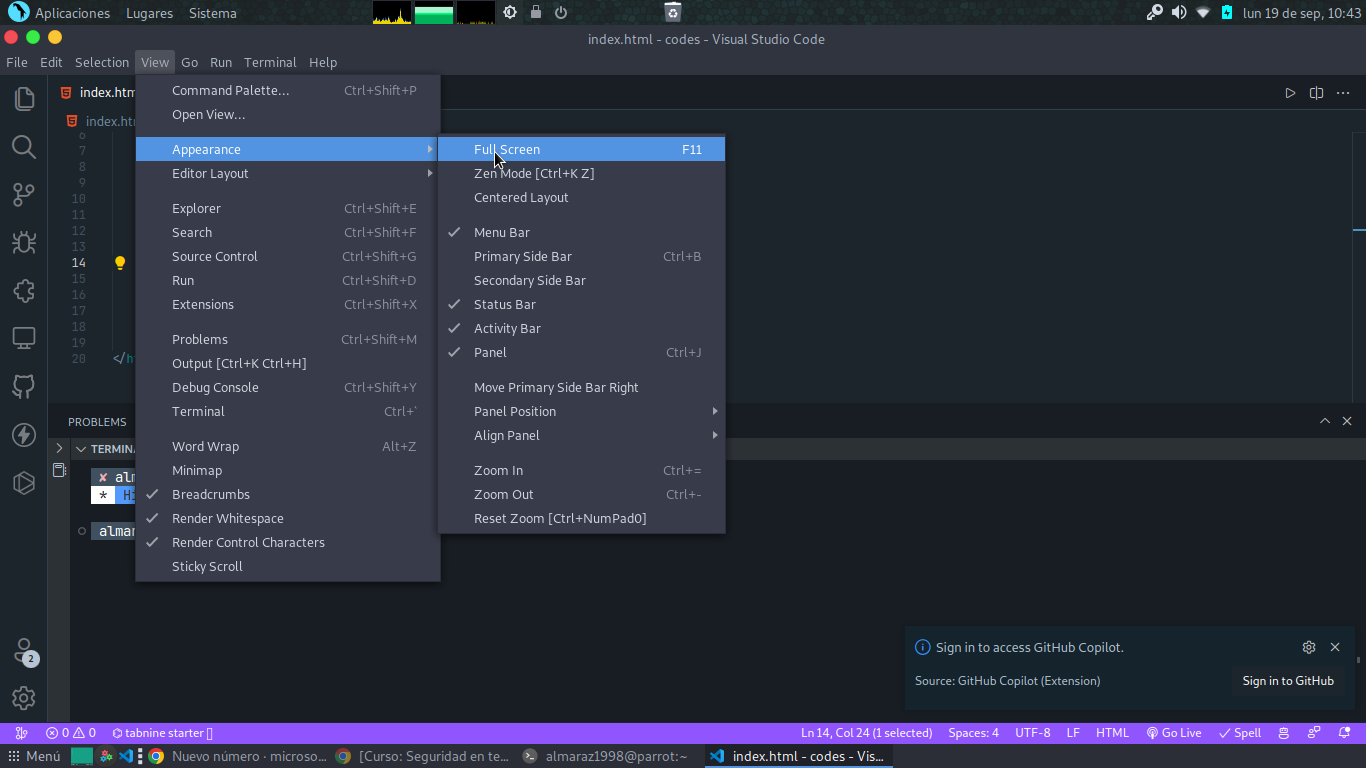Open the Panel Position submenu
This screenshot has width=1366, height=768.
(515, 411)
